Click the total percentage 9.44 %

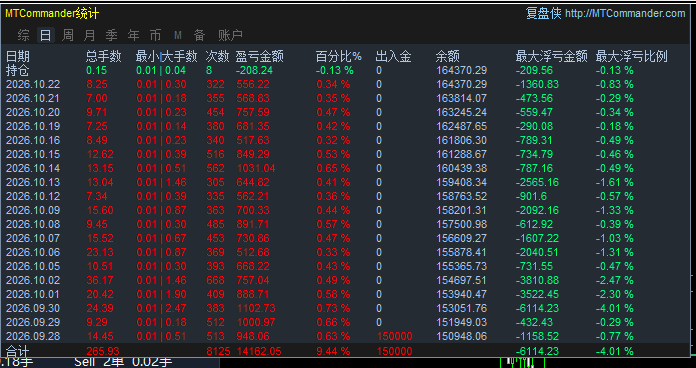click(x=333, y=351)
